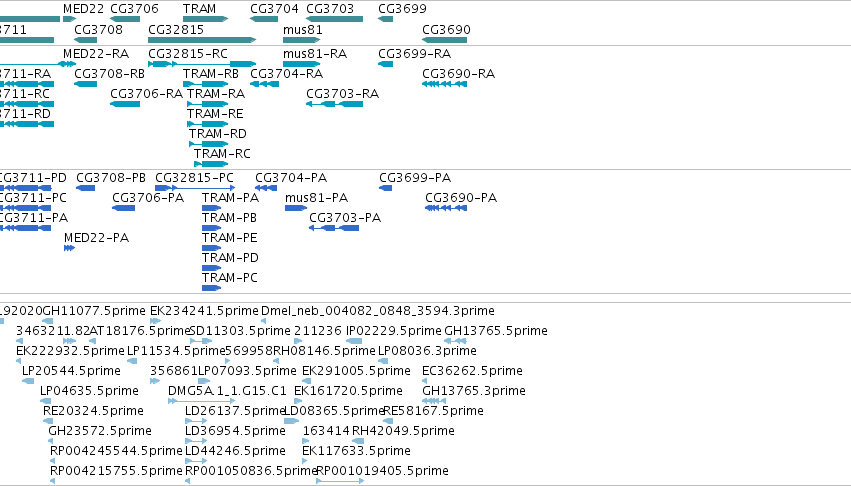851x486 pixels.
Task: Click the CG3699-RA transcript label
Action: coord(415,54)
